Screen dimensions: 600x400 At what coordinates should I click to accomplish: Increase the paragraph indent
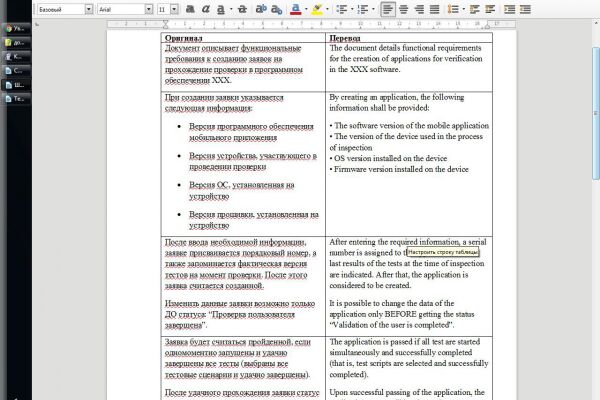[509, 9]
